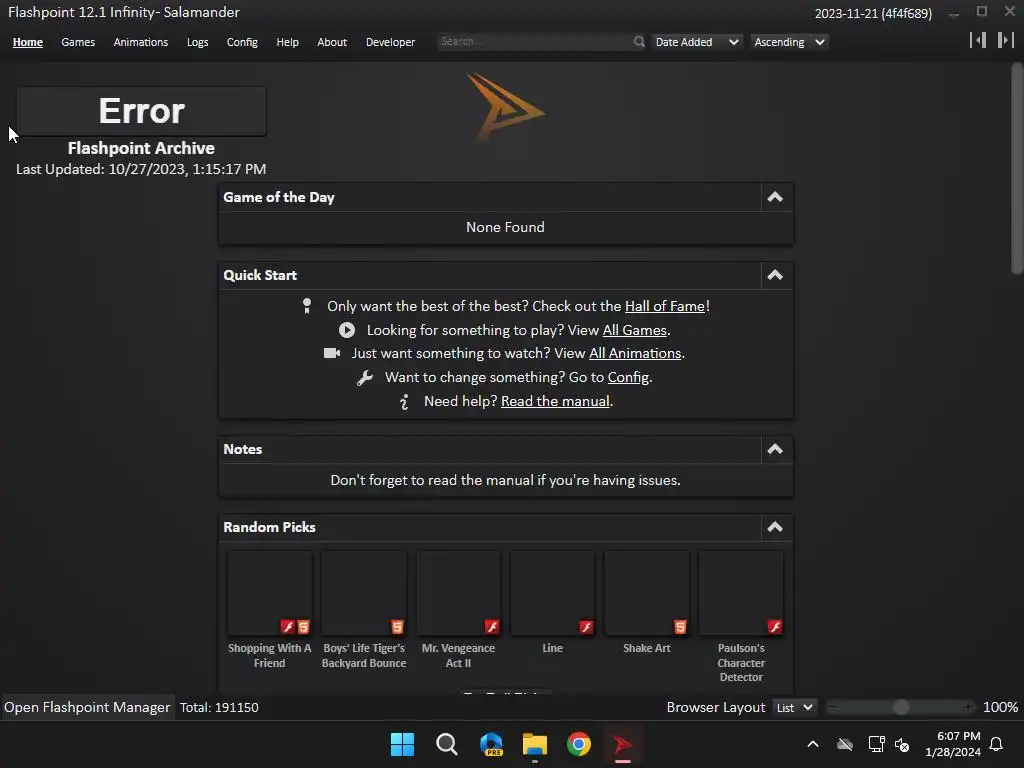
Task: Click the Flash icon on Mr. Vengeance Act II
Action: (492, 627)
